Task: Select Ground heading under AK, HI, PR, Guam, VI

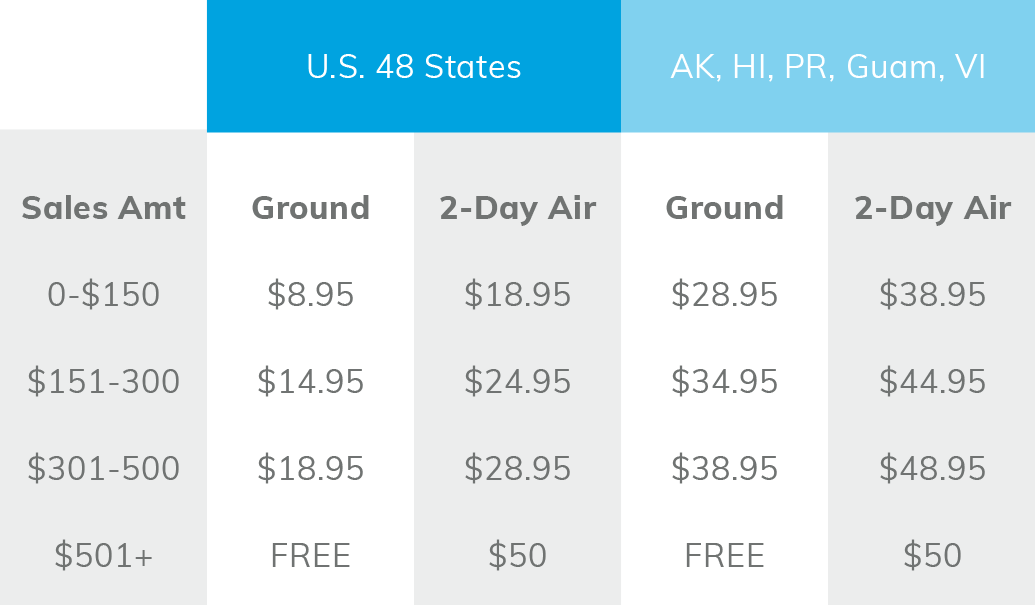Action: pos(724,208)
